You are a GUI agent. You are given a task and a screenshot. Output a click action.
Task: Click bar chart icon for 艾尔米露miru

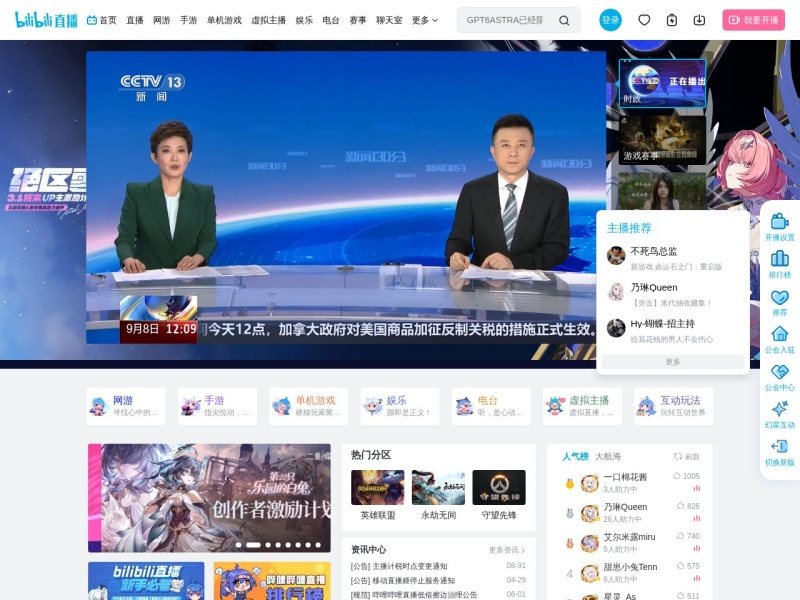[x=696, y=548]
